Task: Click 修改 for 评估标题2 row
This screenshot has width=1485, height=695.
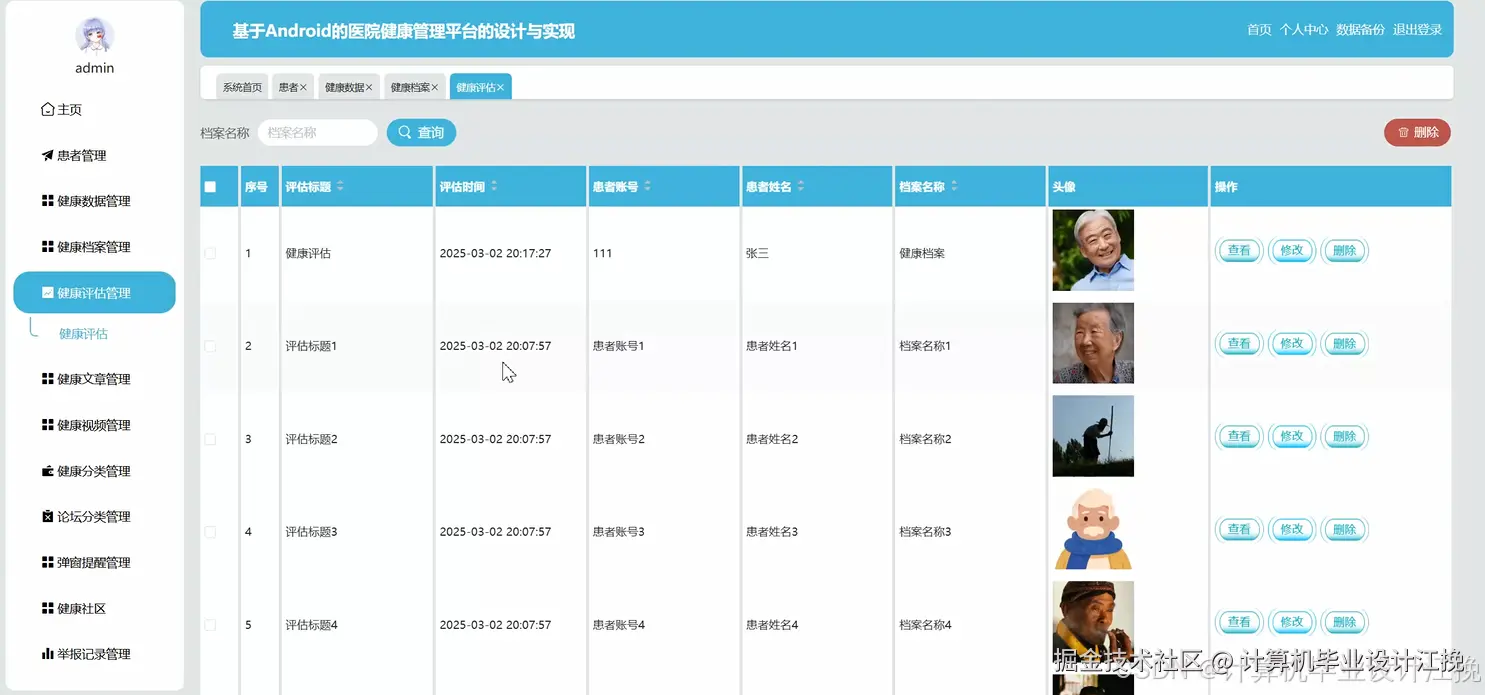Action: (1292, 437)
